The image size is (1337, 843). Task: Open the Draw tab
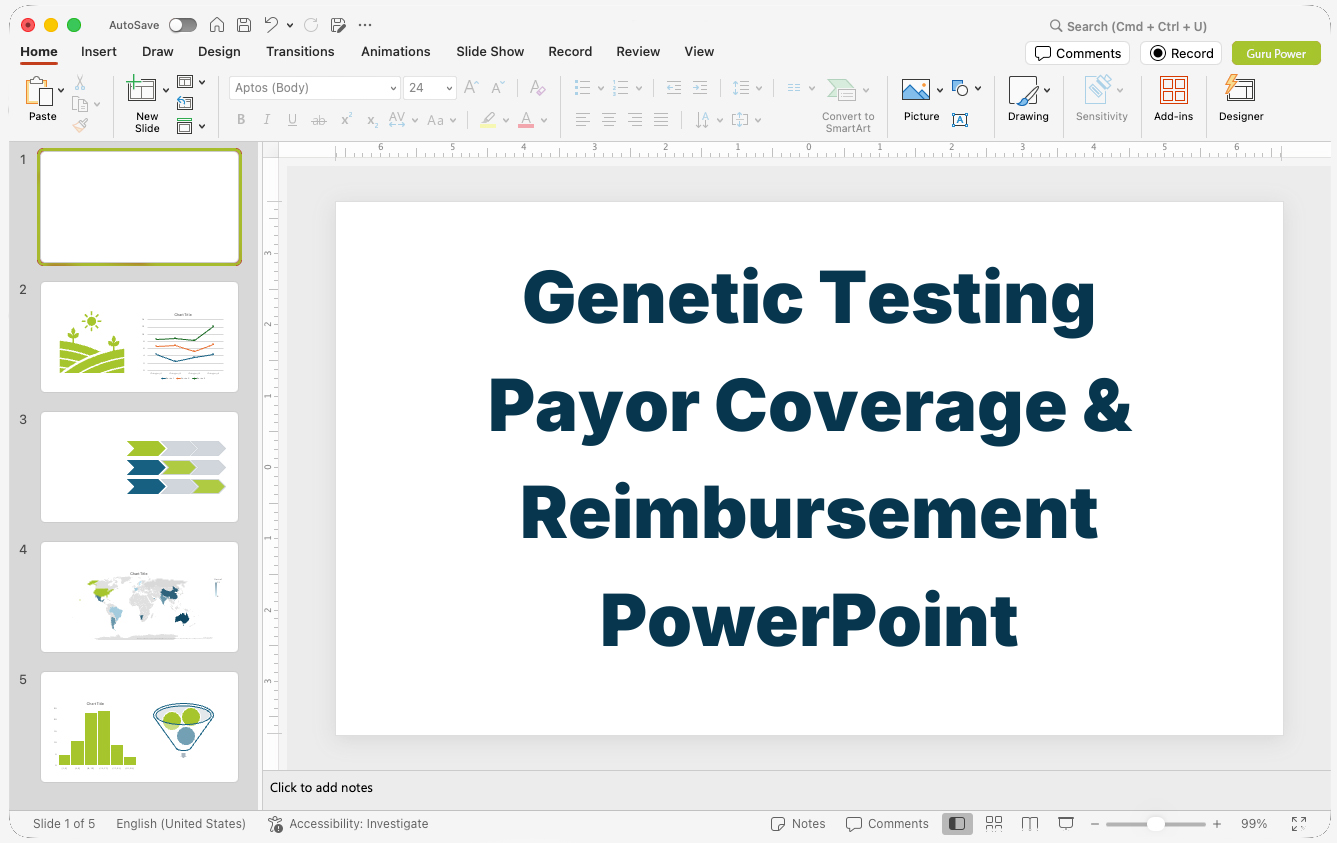pos(158,51)
